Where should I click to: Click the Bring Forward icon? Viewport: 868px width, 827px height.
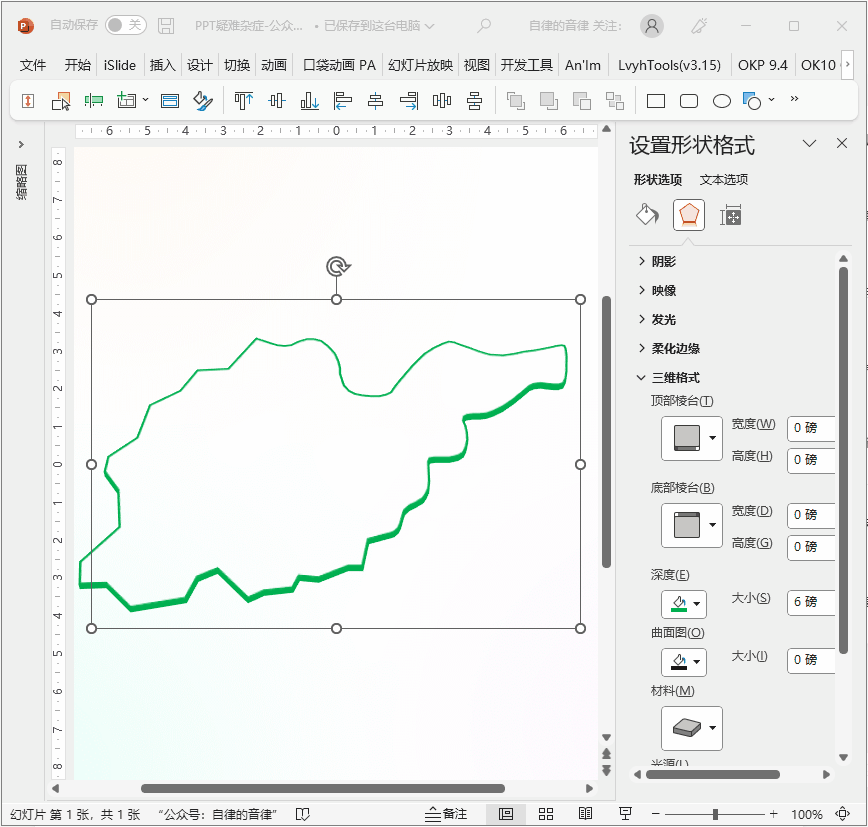click(x=515, y=101)
